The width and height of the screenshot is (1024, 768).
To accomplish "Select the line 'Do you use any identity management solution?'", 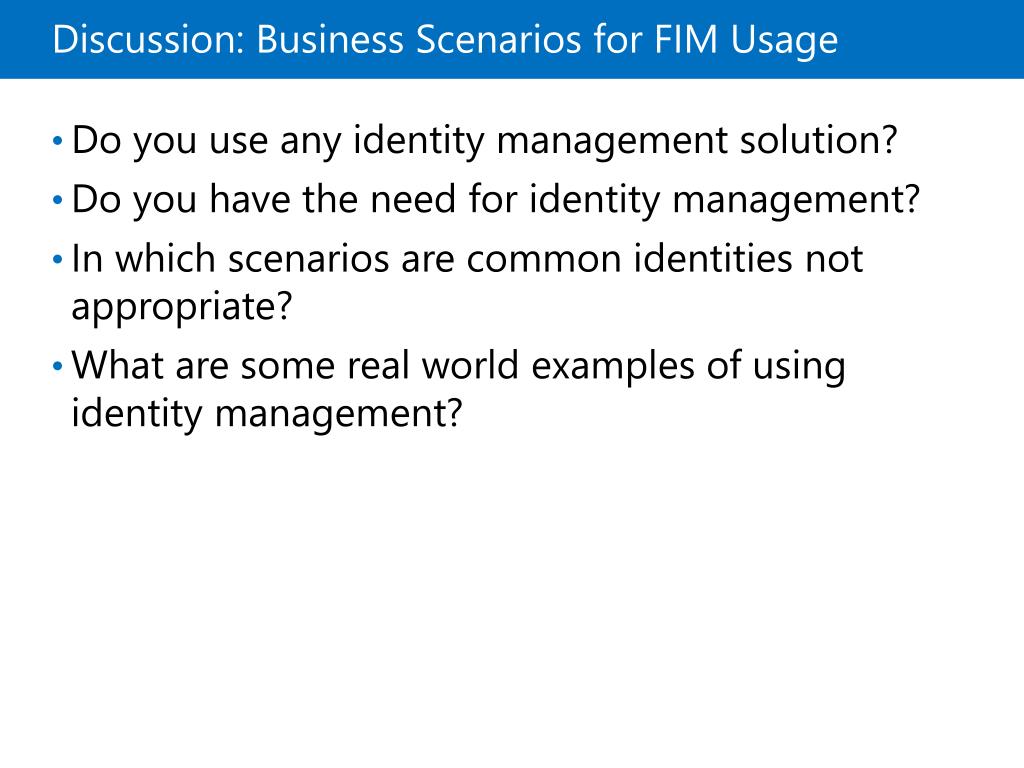I will (484, 141).
